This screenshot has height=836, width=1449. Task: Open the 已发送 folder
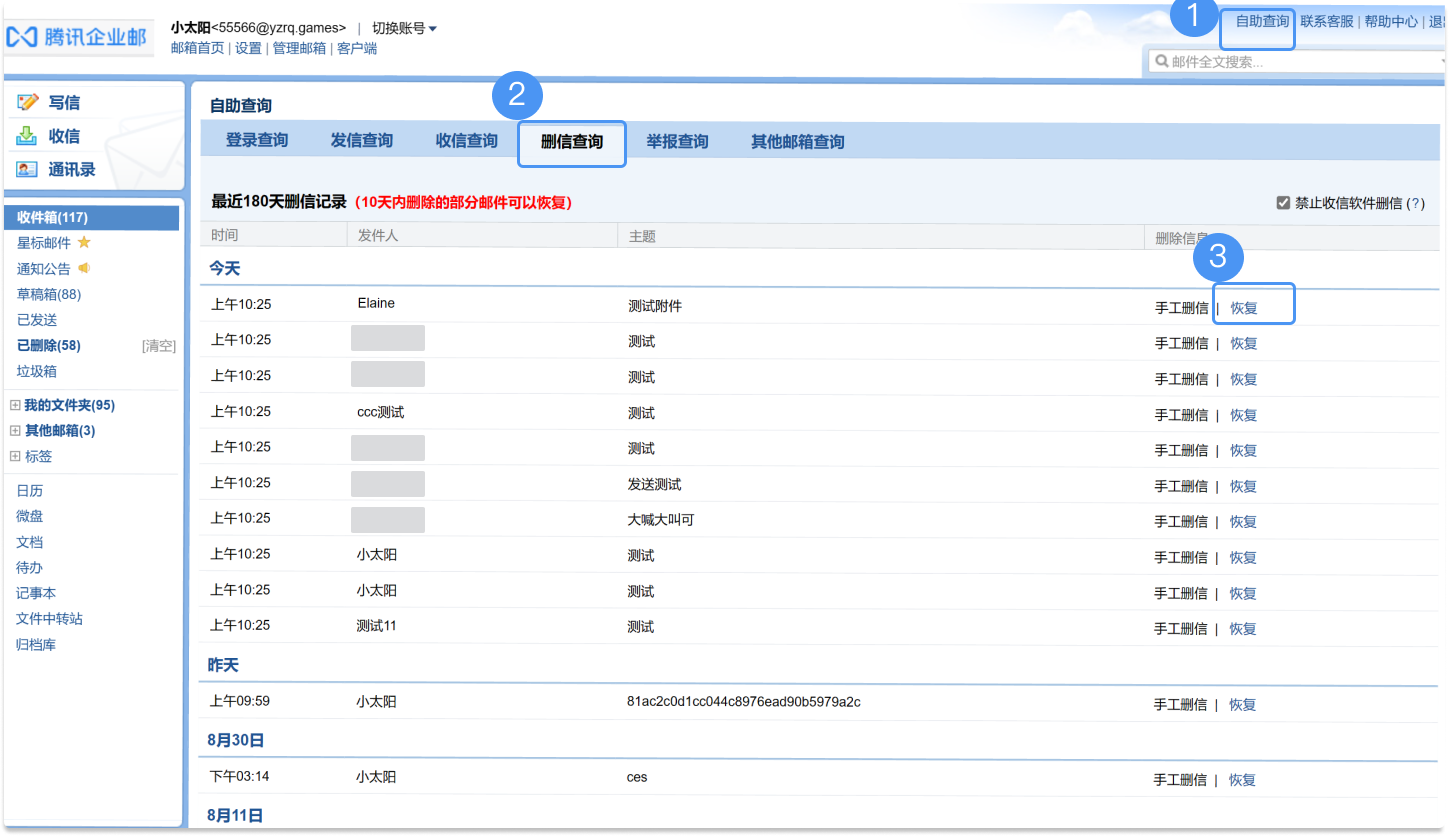[x=37, y=320]
